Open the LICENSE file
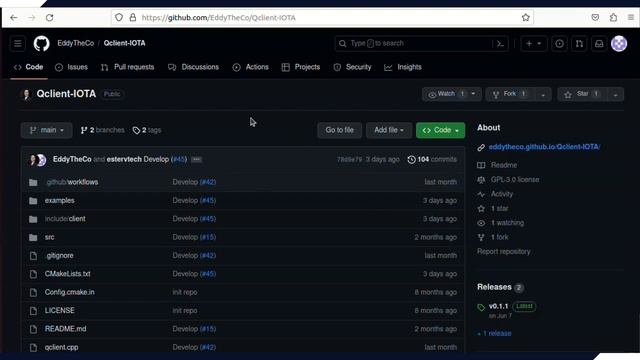 pos(60,311)
